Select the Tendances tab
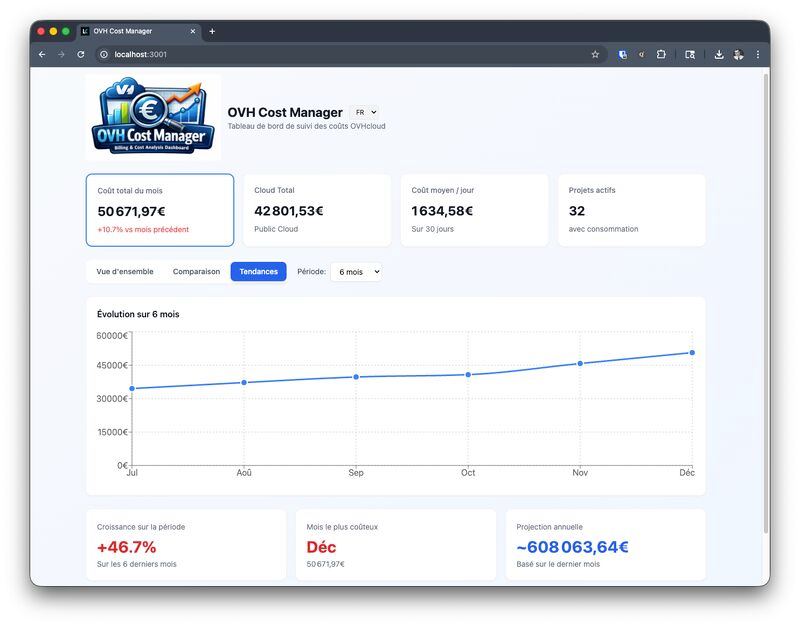The image size is (800, 626). pos(259,271)
